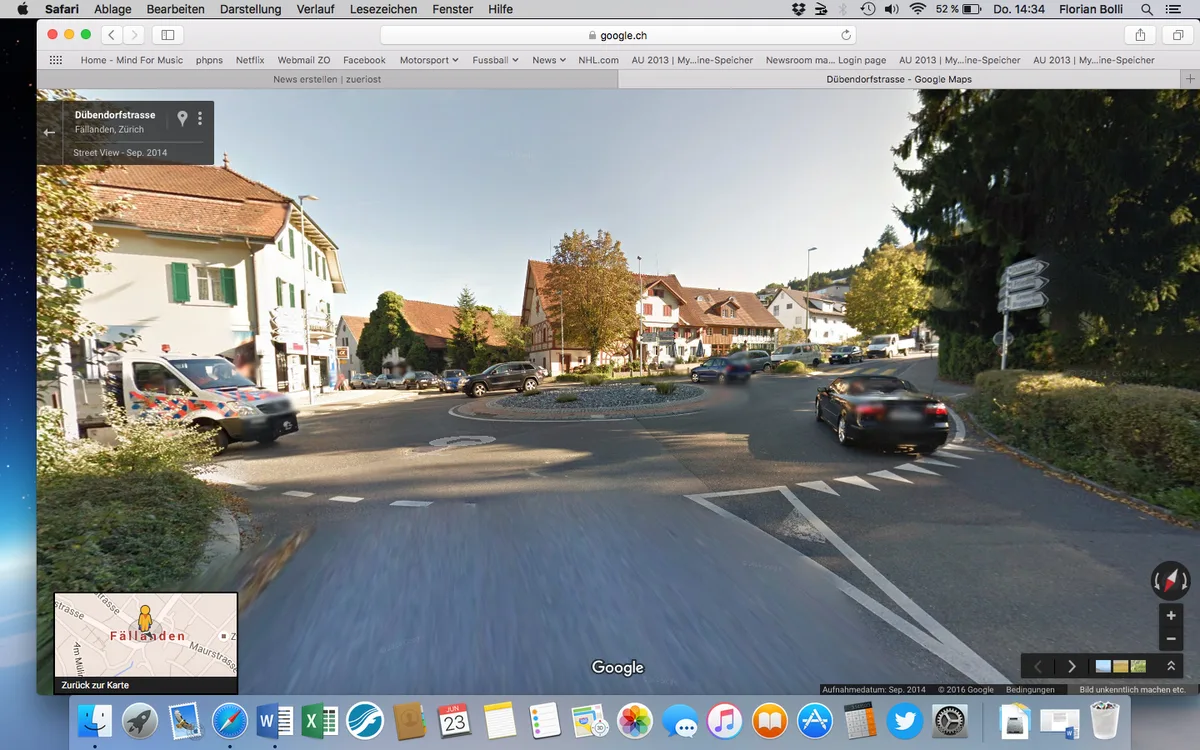Open the Webmail ZO bookmark
This screenshot has width=1200, height=750.
point(304,60)
